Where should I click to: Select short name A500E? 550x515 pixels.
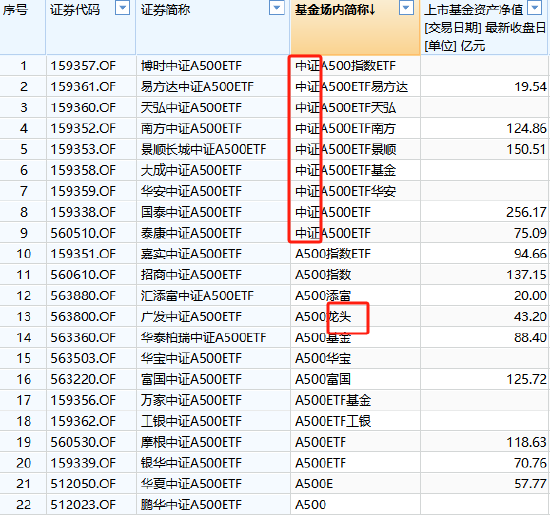point(314,484)
